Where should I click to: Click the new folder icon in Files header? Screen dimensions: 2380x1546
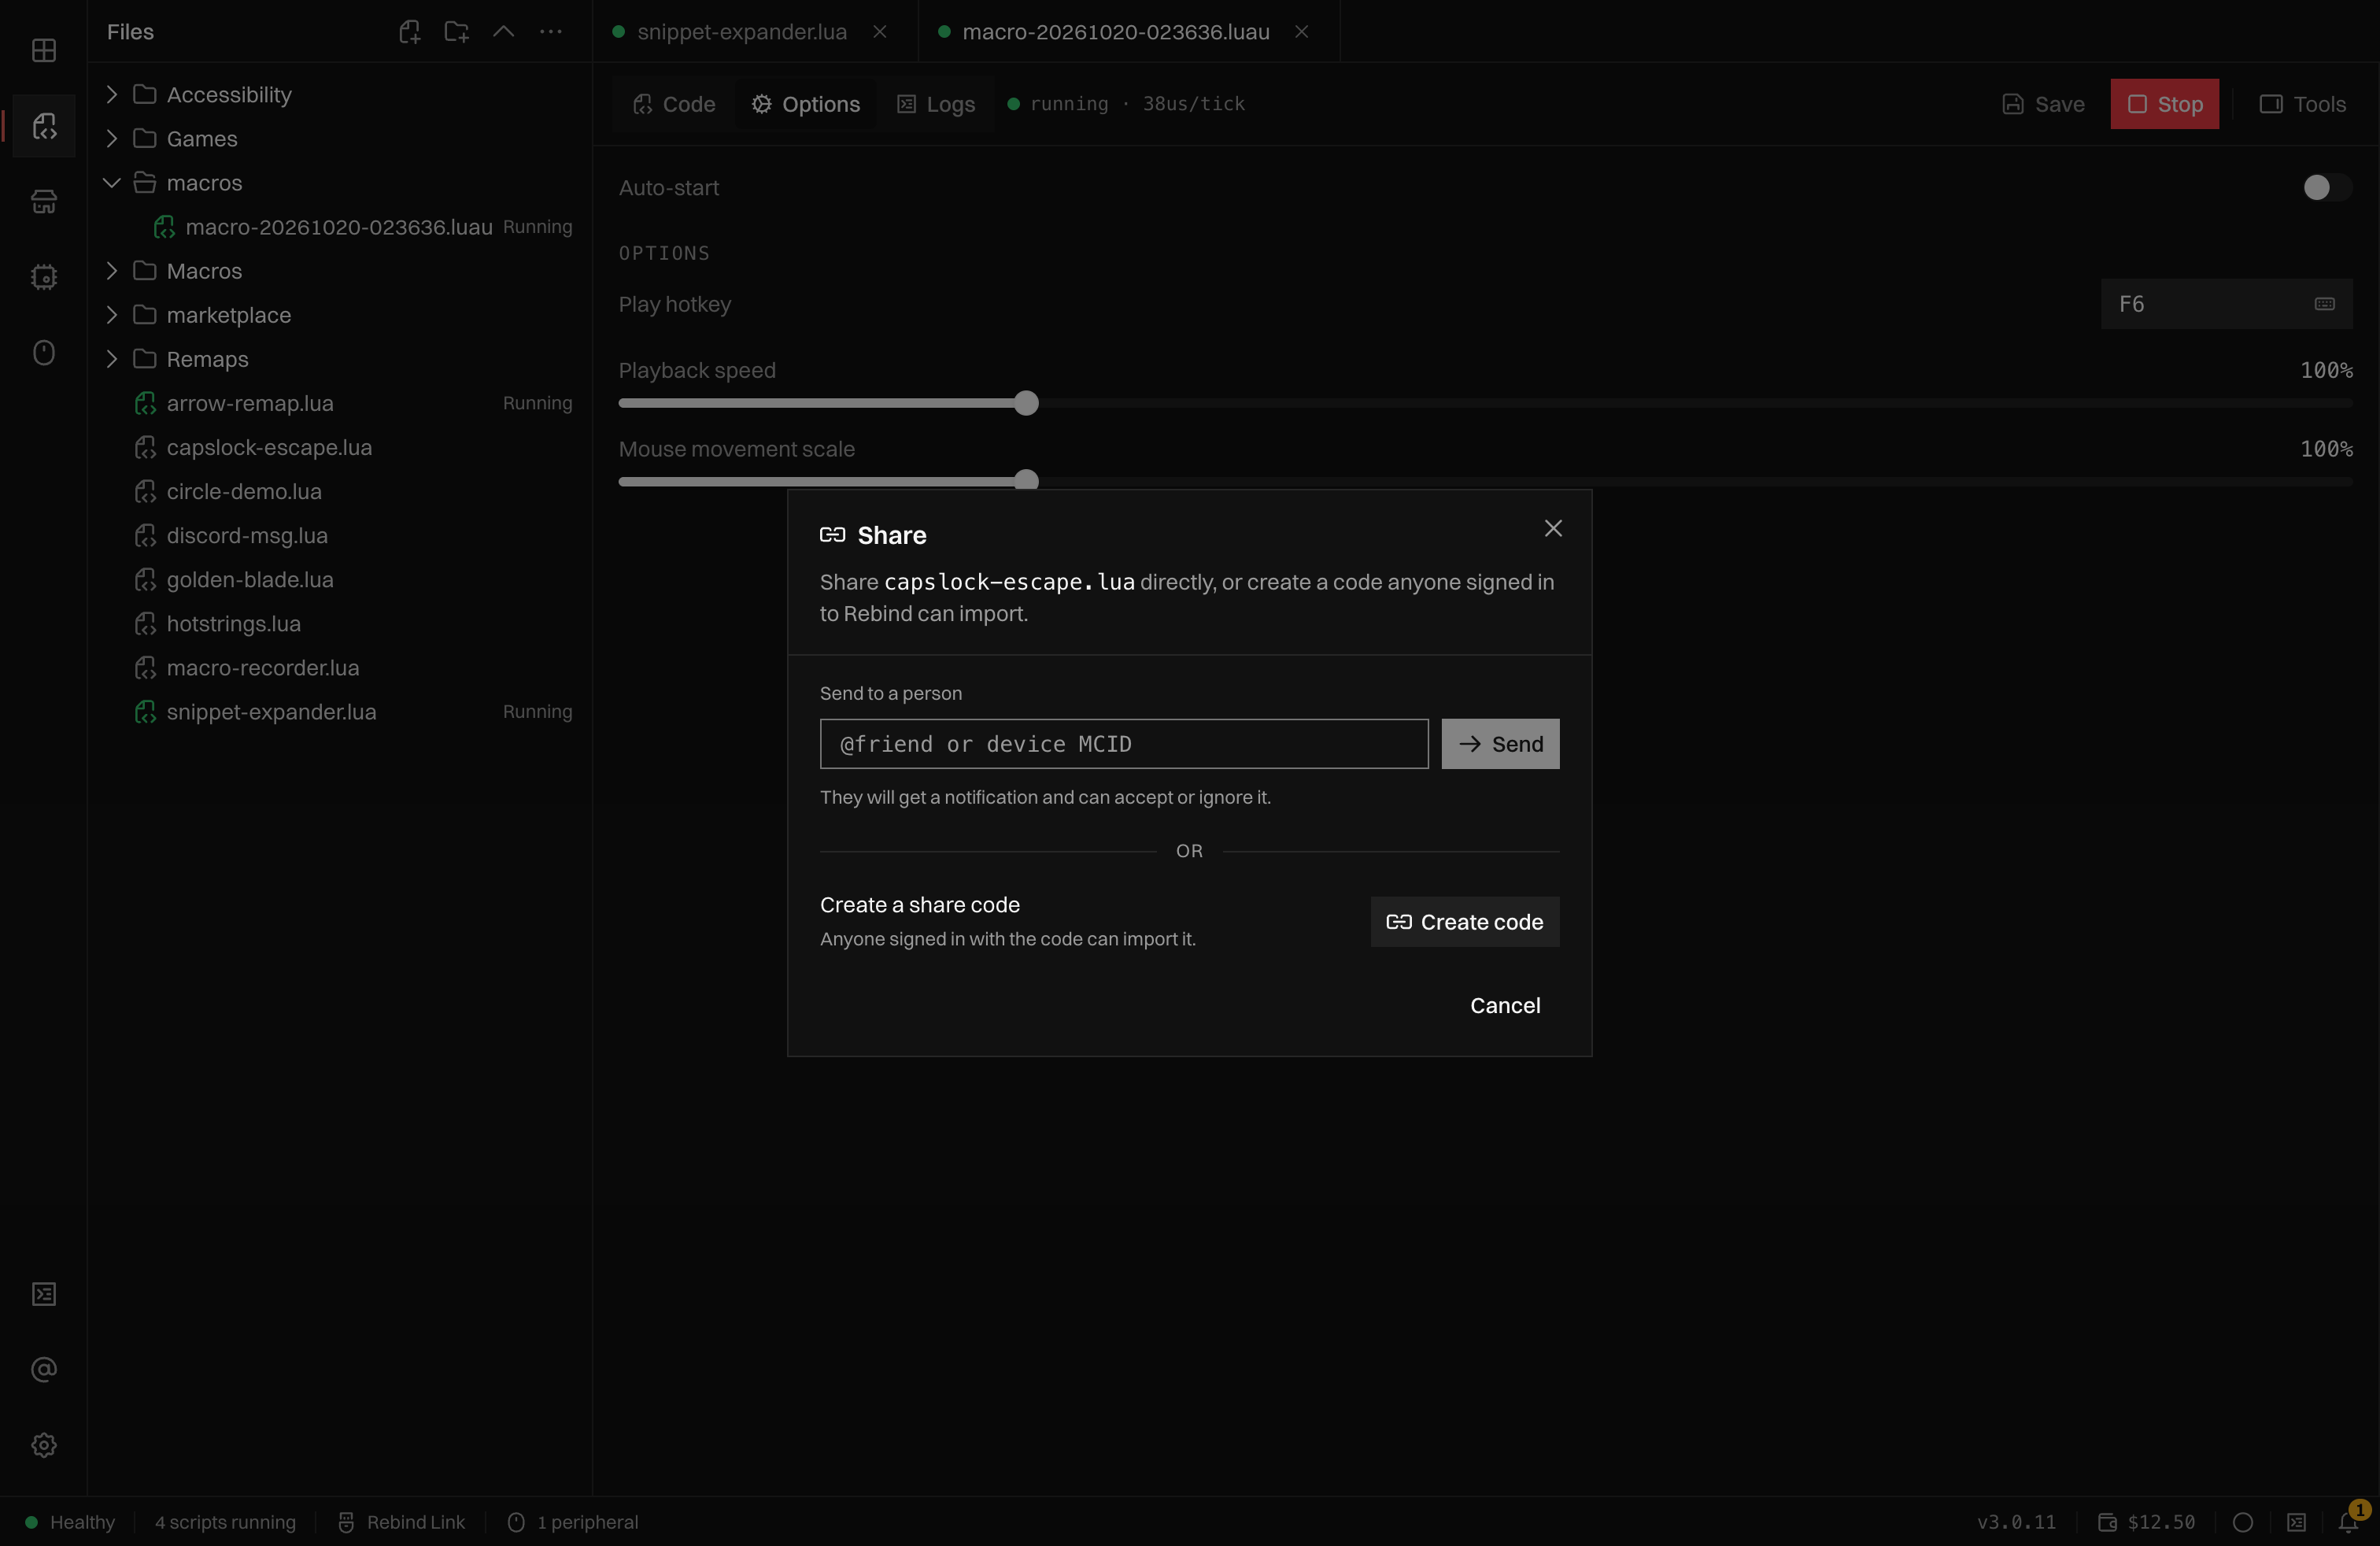pos(457,32)
